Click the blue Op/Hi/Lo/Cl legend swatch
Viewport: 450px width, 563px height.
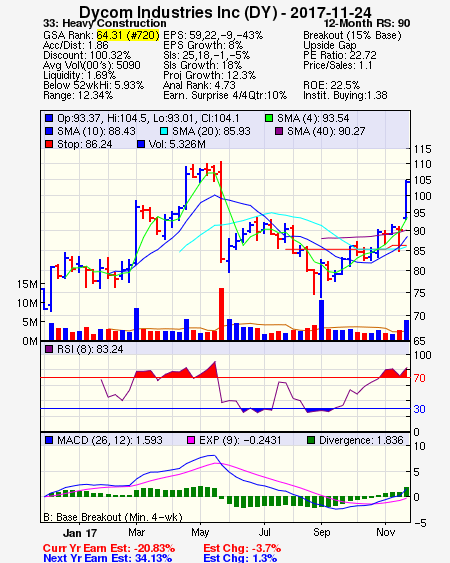(x=49, y=118)
